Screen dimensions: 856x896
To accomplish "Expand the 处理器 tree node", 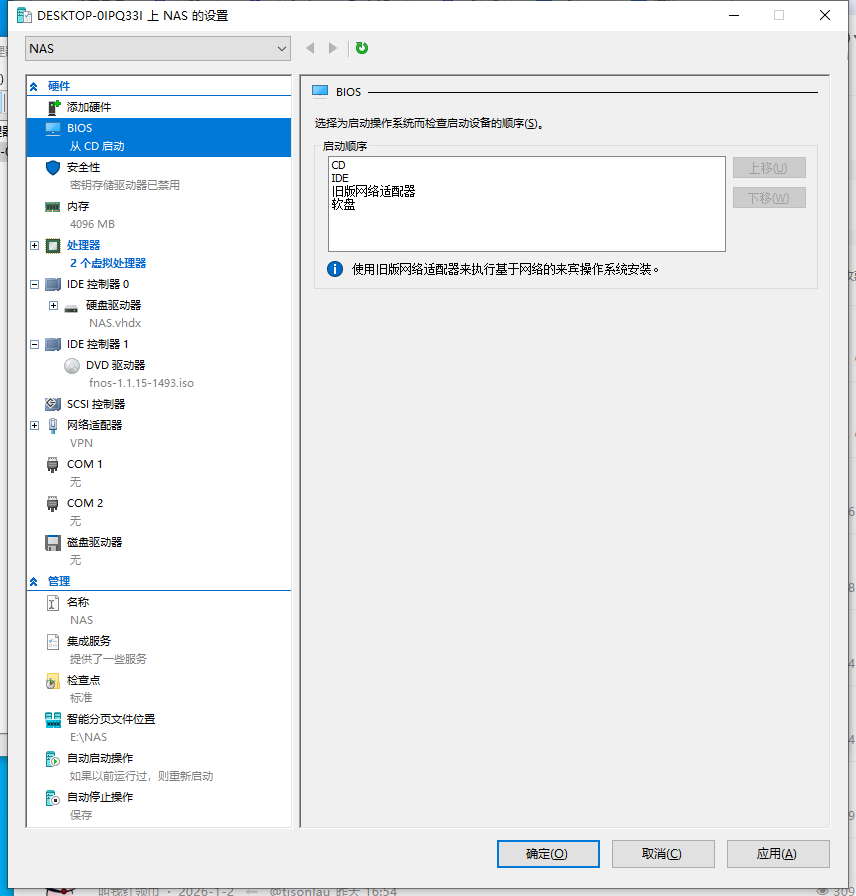I will click(x=34, y=245).
